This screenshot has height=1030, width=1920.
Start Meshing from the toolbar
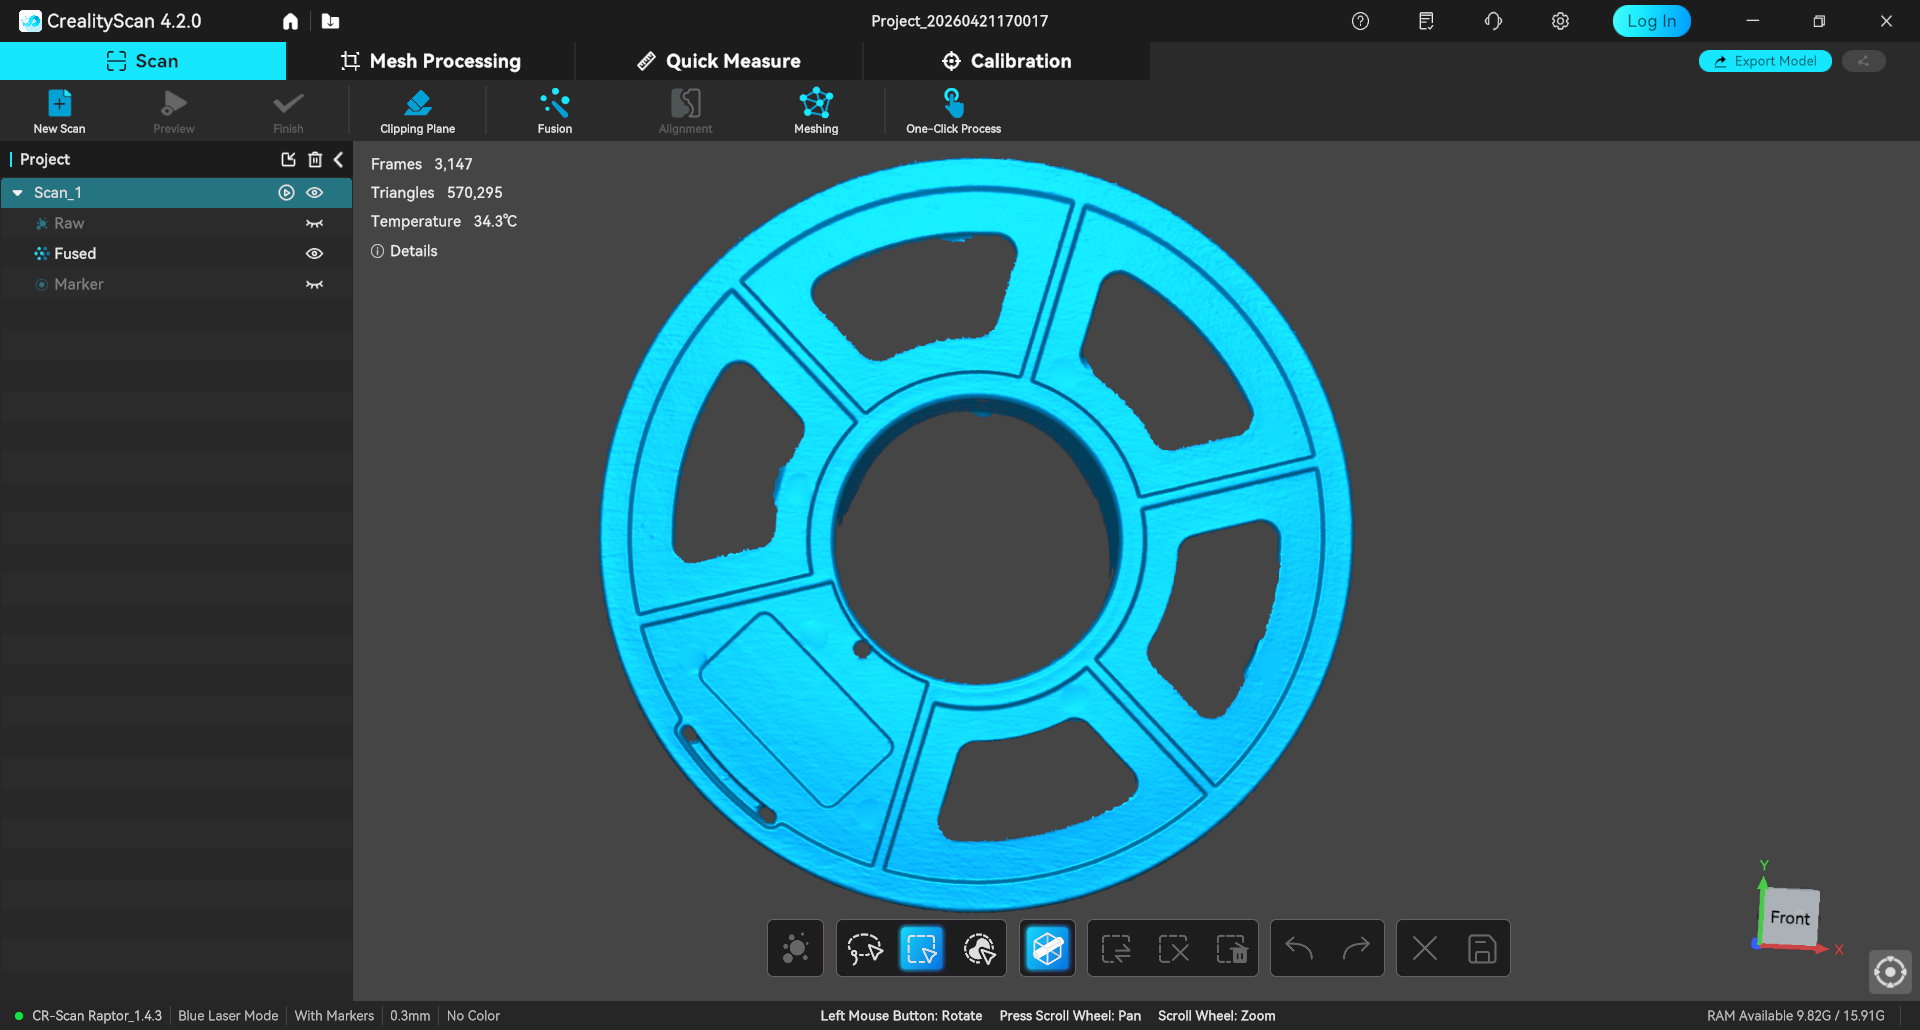(x=816, y=111)
